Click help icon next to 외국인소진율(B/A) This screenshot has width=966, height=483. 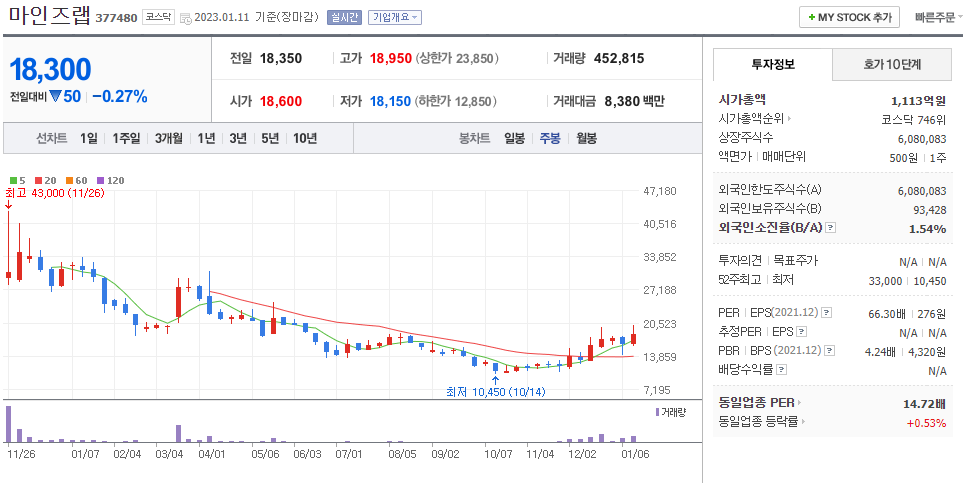[830, 228]
